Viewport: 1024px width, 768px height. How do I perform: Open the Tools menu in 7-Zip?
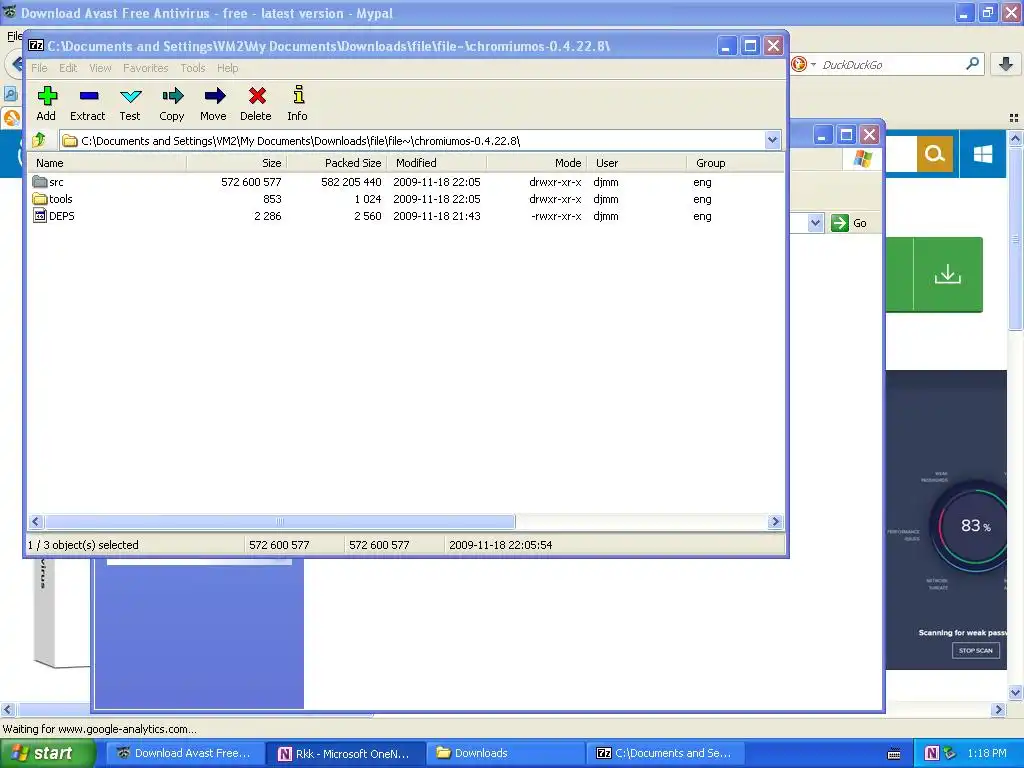pos(193,68)
